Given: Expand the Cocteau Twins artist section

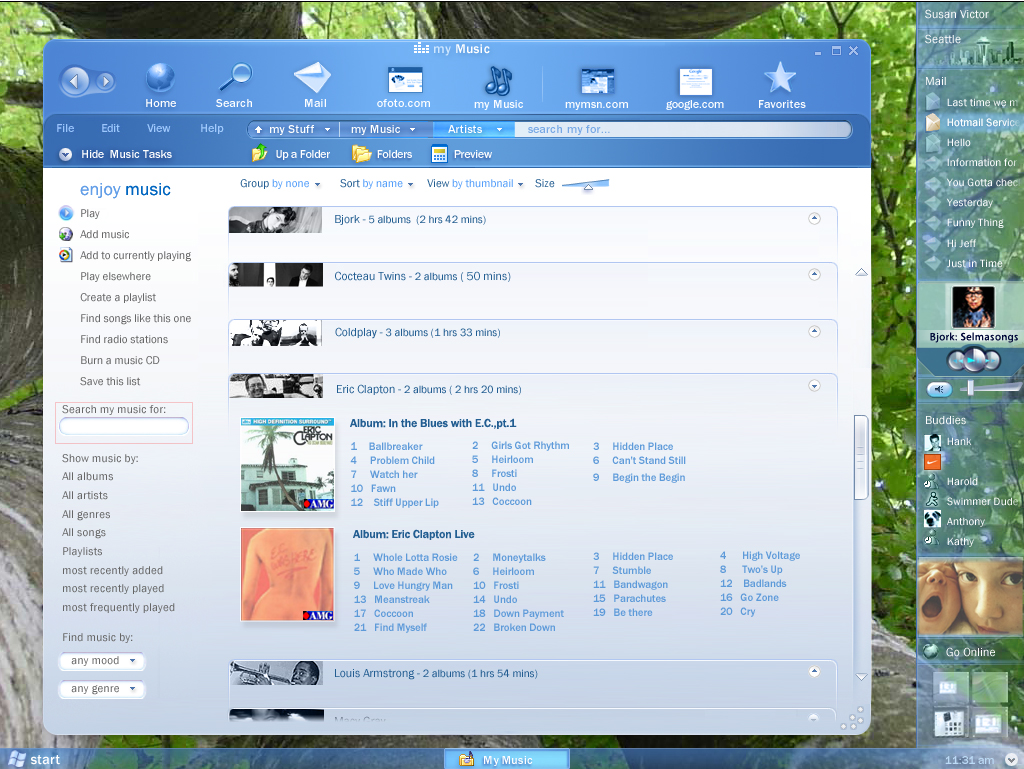Looking at the screenshot, I should (814, 274).
